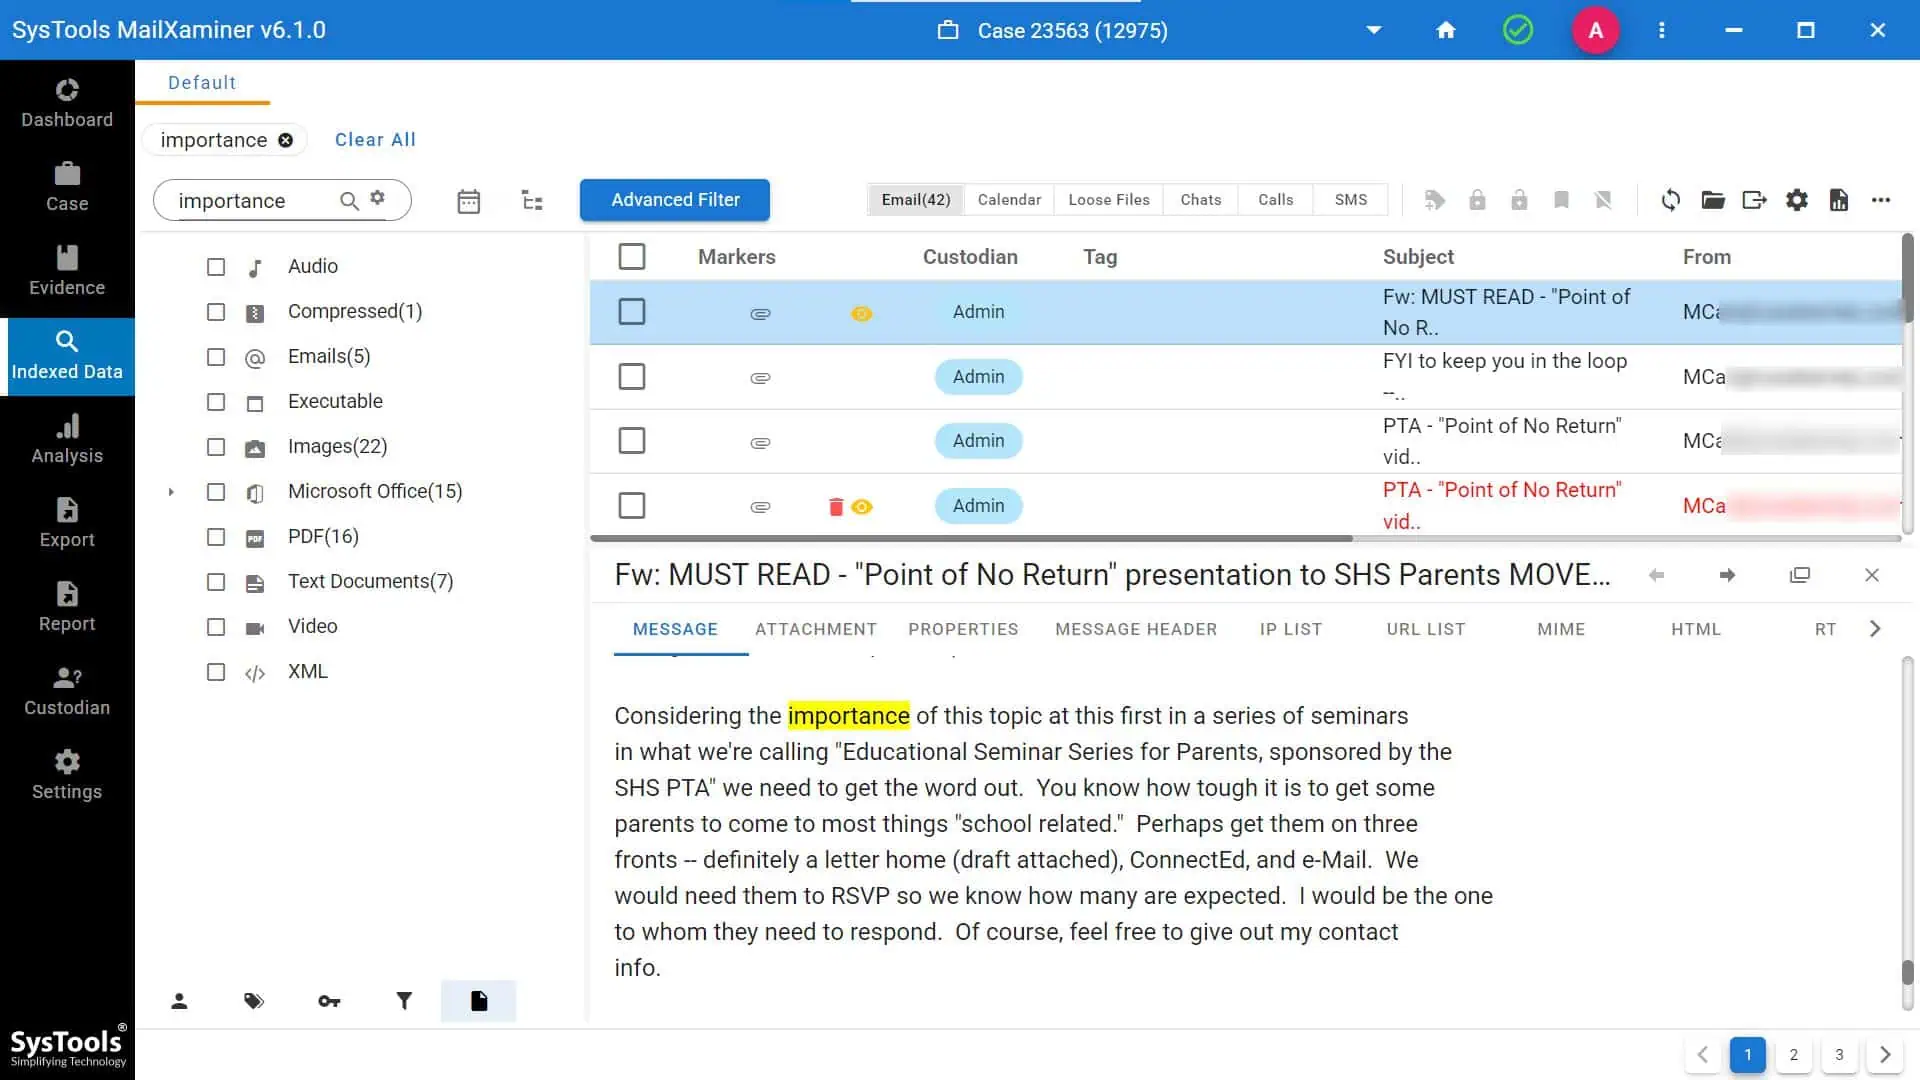1920x1080 pixels.
Task: Switch to the Calendar results tab
Action: [1009, 200]
